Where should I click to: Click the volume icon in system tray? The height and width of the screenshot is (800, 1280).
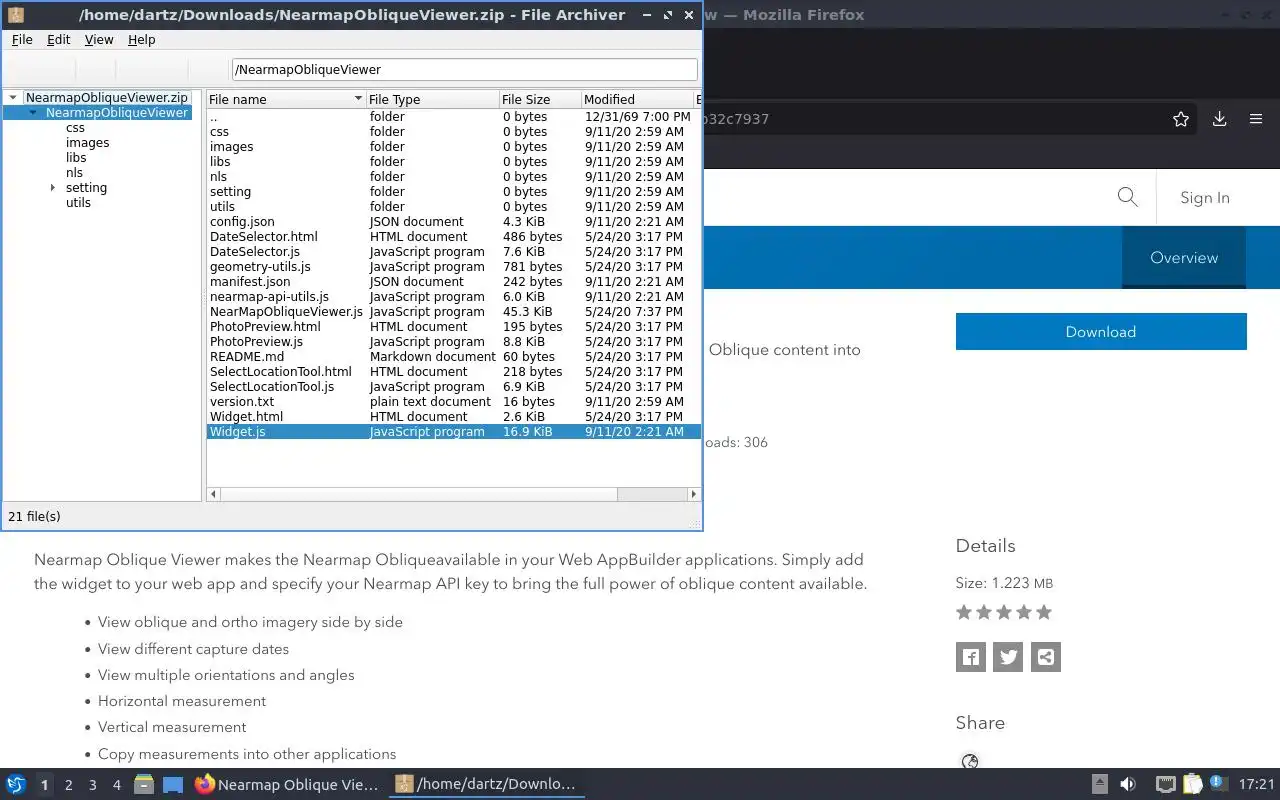(1128, 785)
